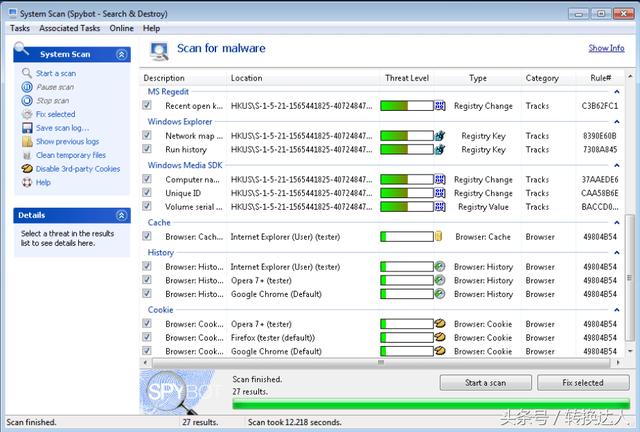Viewport: 640px width, 432px height.
Task: Click cookie icon in Google Chrome cookie row
Action: tap(440, 351)
